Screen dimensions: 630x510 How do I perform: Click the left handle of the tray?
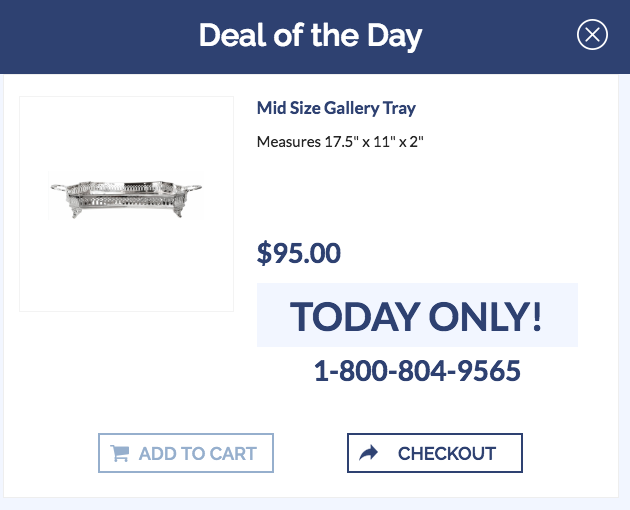coord(58,187)
